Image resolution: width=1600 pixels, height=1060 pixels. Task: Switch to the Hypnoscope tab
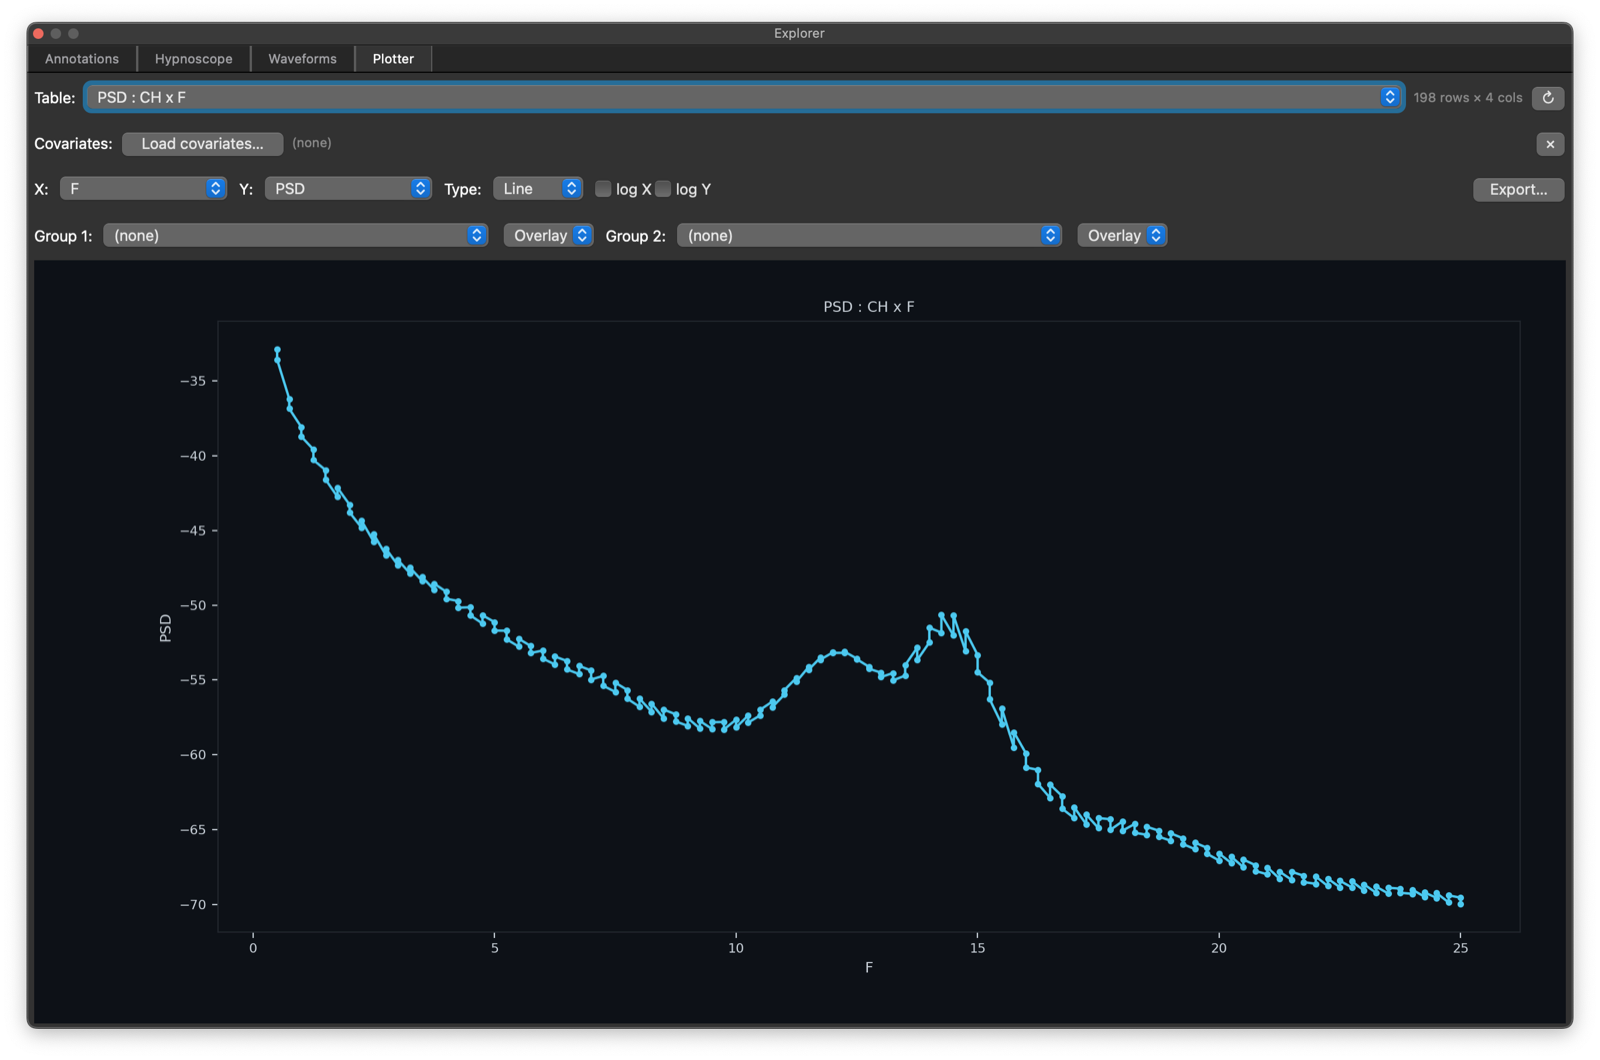pyautogui.click(x=194, y=59)
